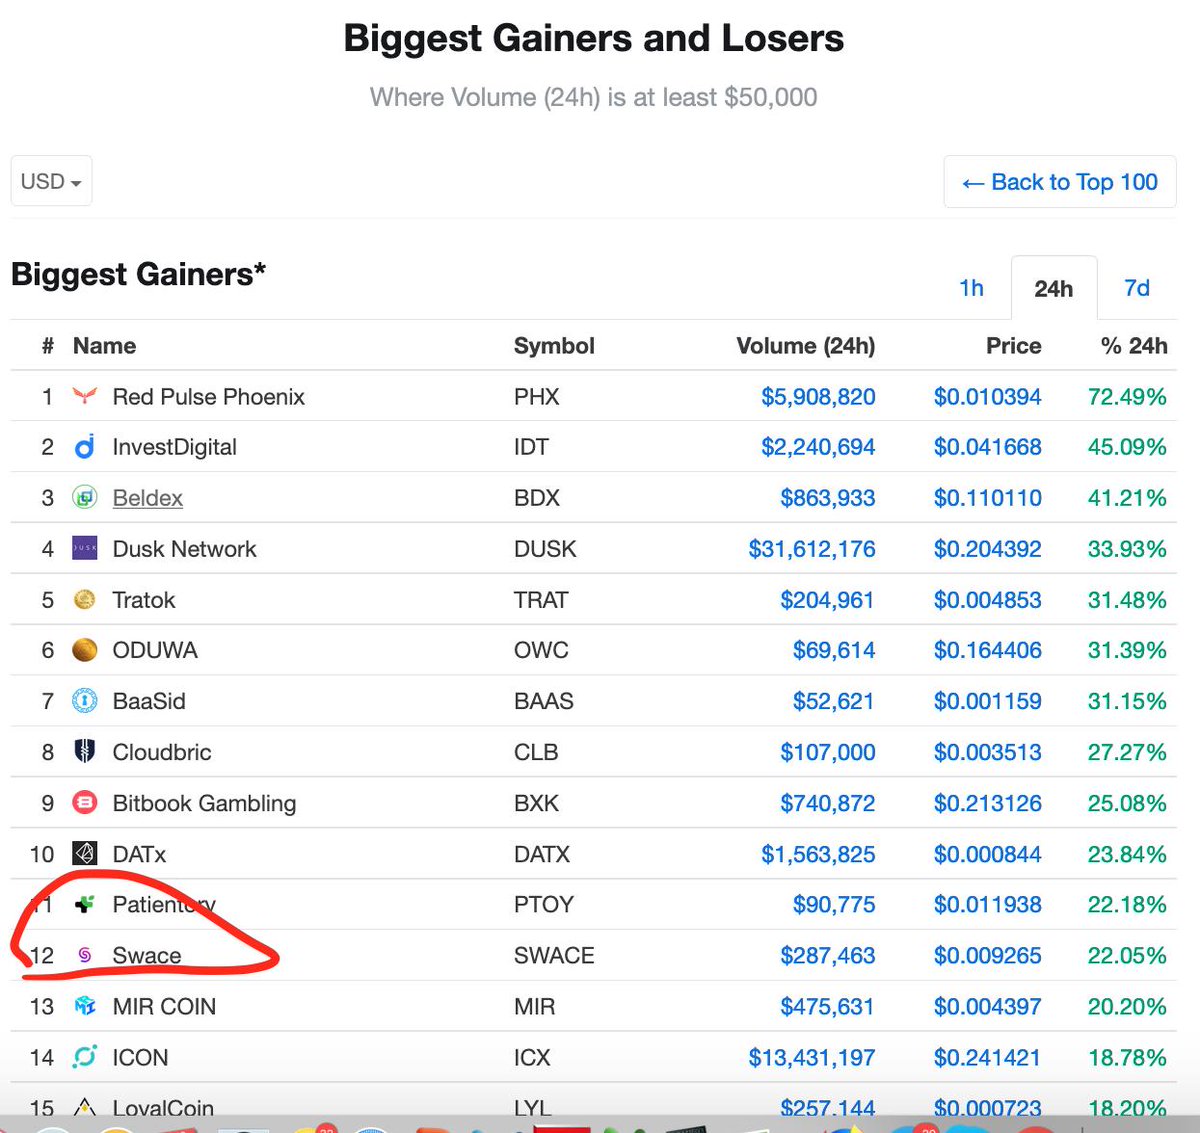1200x1133 pixels.
Task: Open the MIR COIN link
Action: (x=164, y=1006)
